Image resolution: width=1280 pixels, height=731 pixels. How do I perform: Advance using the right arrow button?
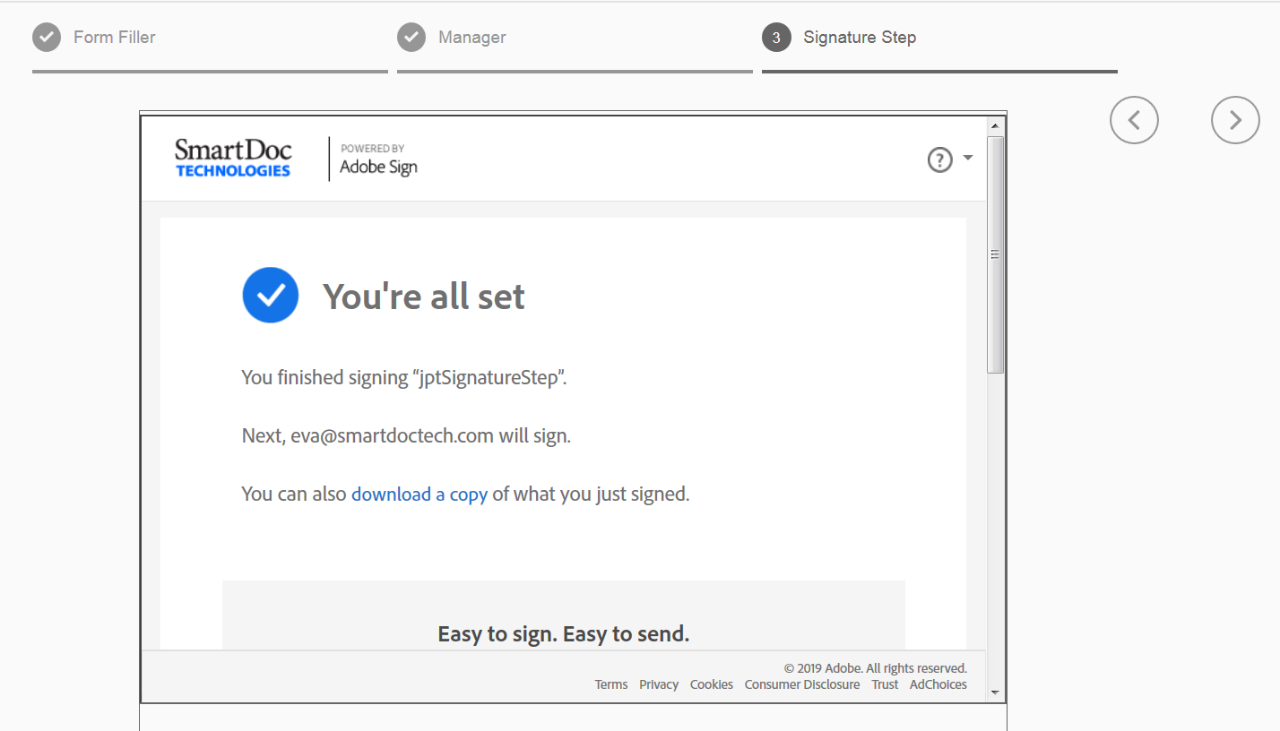(x=1235, y=119)
